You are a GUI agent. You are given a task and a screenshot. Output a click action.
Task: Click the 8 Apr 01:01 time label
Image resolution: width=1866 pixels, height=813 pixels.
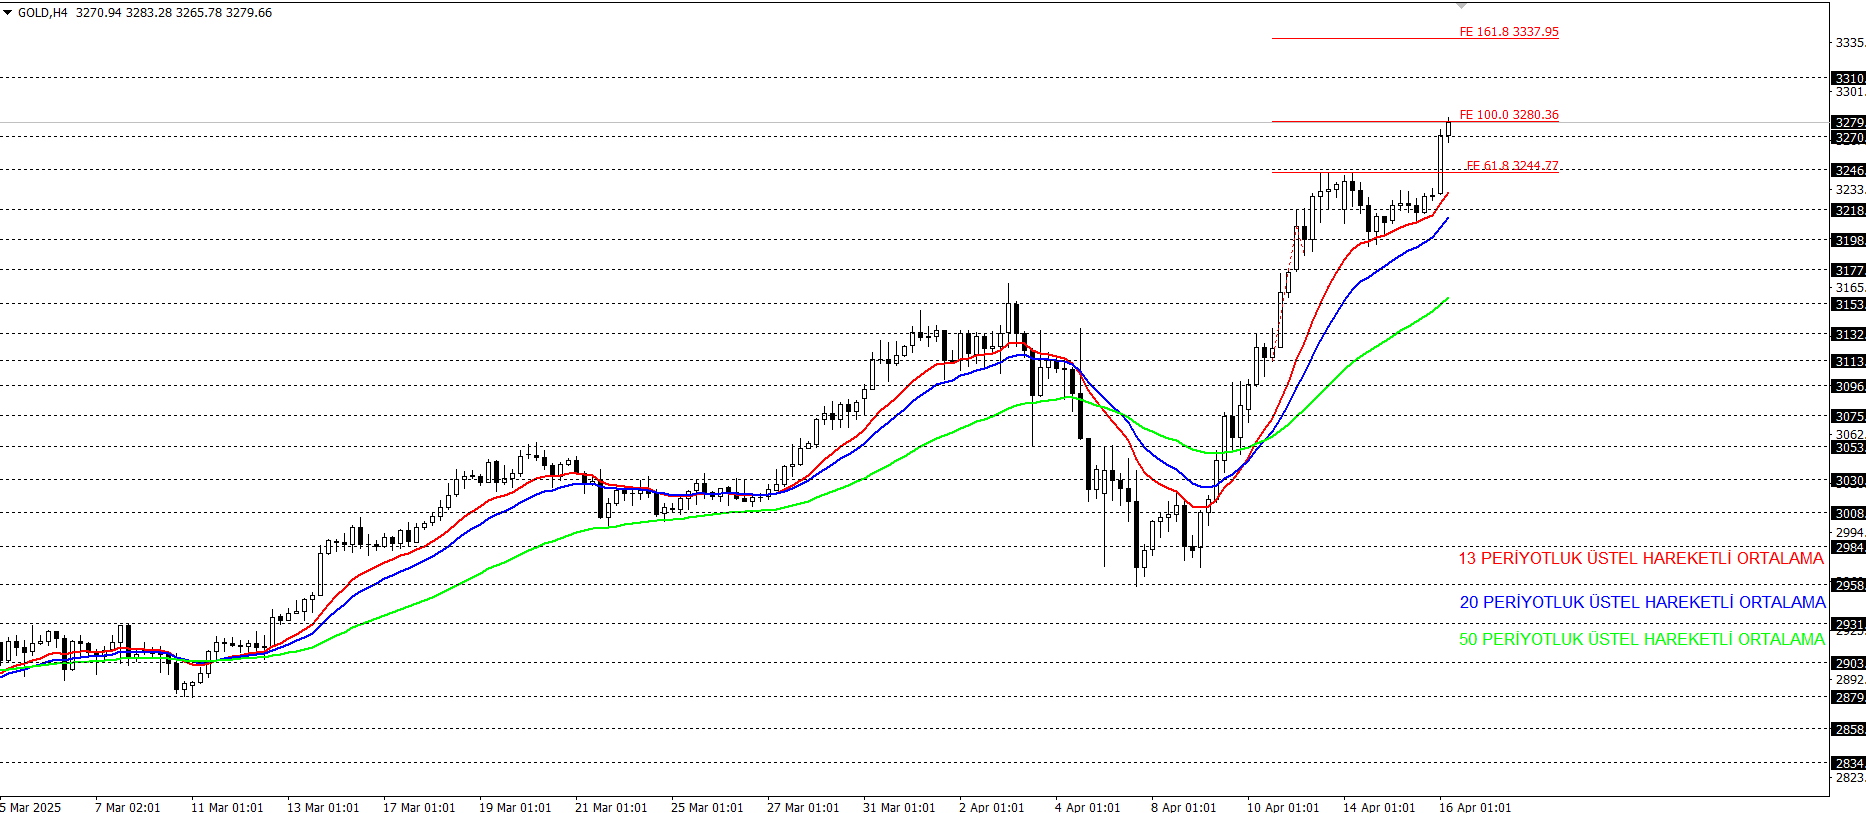pyautogui.click(x=1183, y=807)
